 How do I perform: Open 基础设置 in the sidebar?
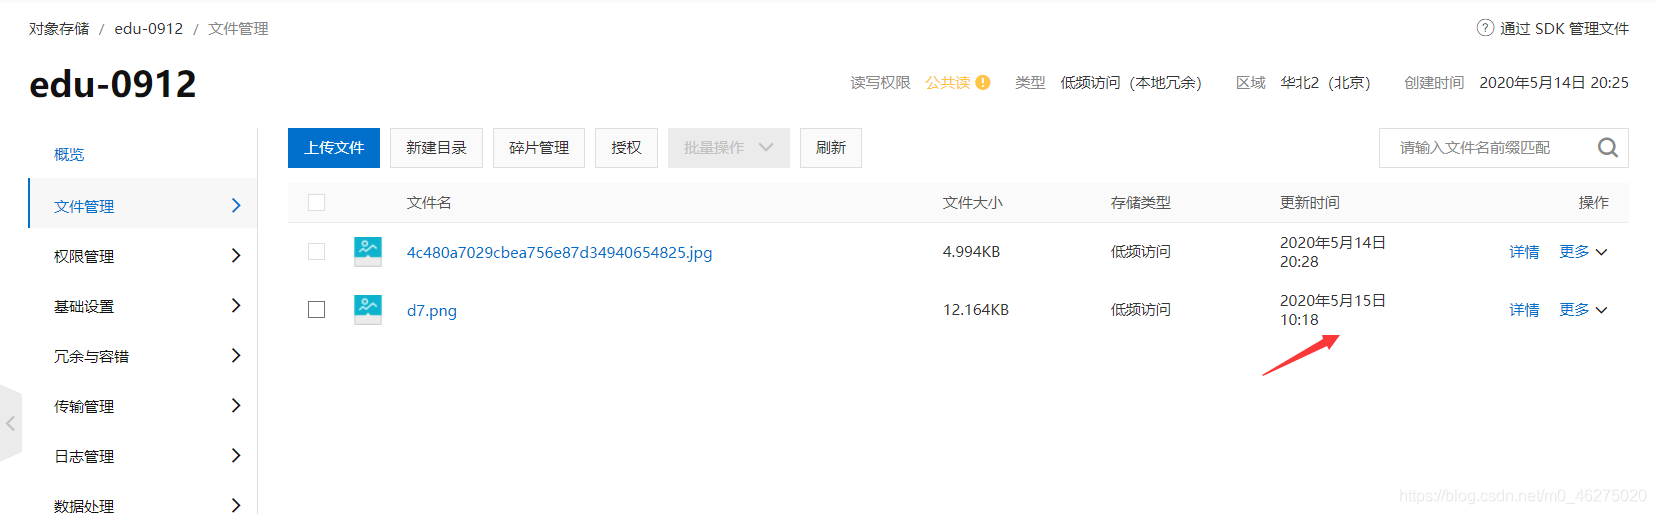coord(84,306)
